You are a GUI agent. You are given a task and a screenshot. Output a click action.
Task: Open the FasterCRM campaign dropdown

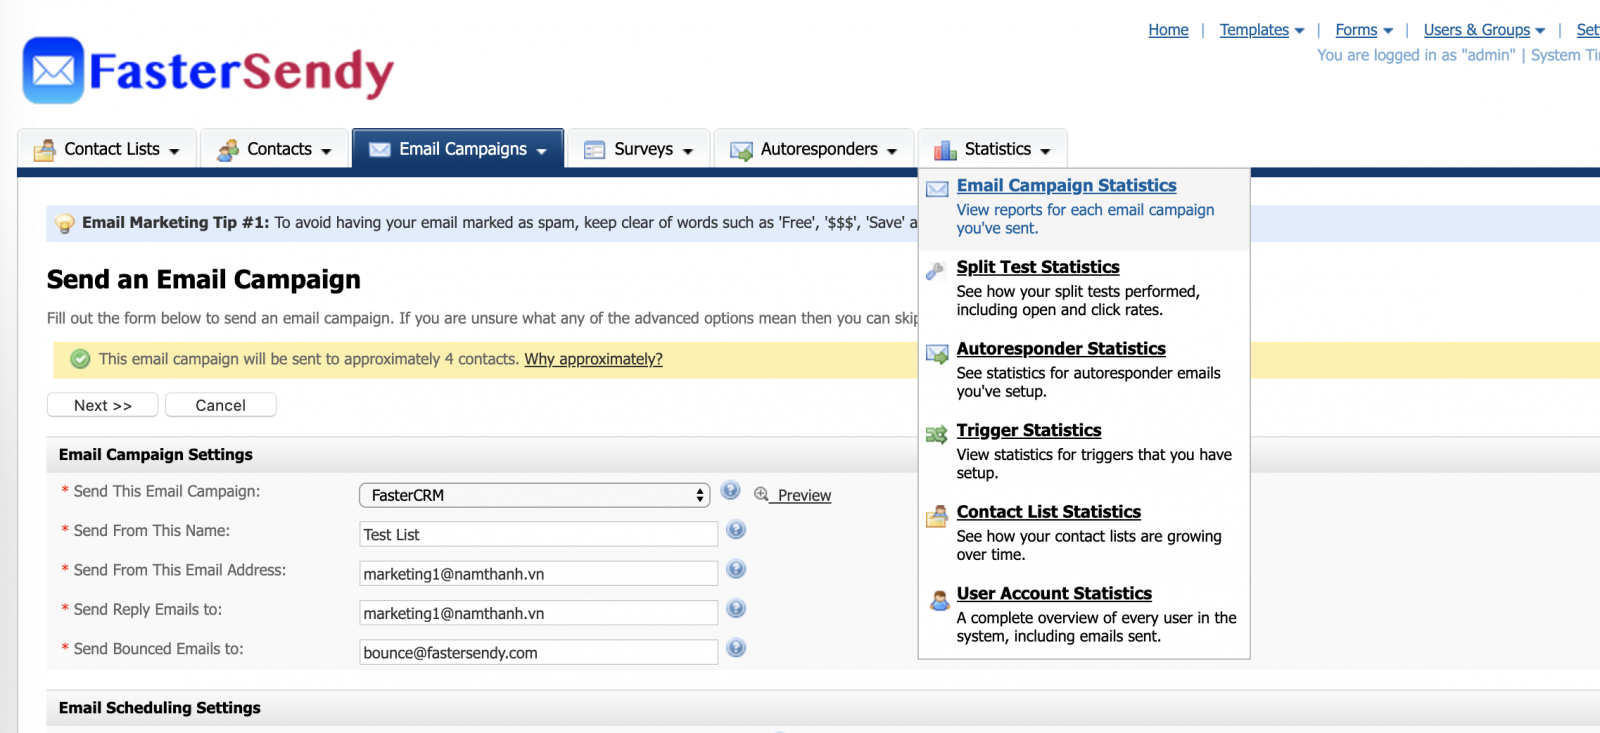pyautogui.click(x=534, y=495)
